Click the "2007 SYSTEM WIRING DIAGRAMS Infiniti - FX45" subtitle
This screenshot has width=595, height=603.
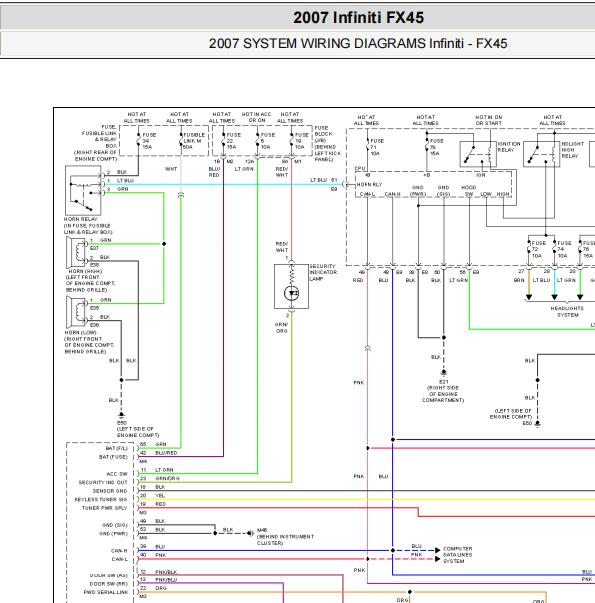click(358, 43)
